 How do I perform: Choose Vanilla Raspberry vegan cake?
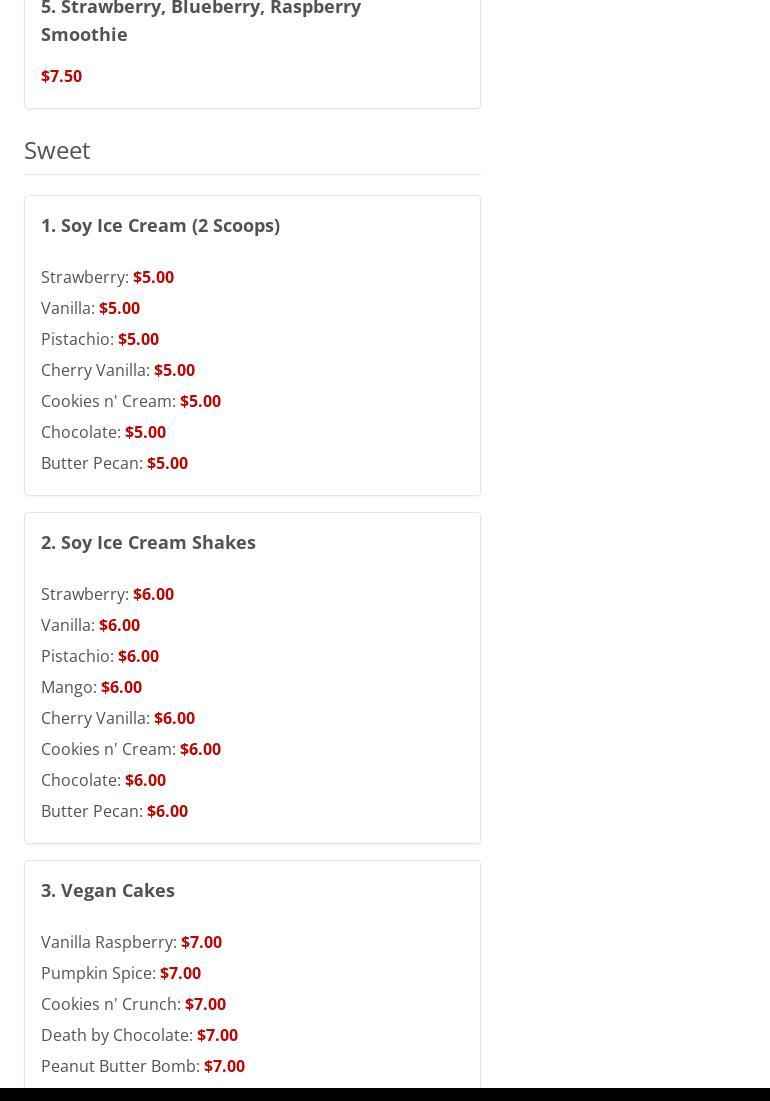[x=131, y=942]
